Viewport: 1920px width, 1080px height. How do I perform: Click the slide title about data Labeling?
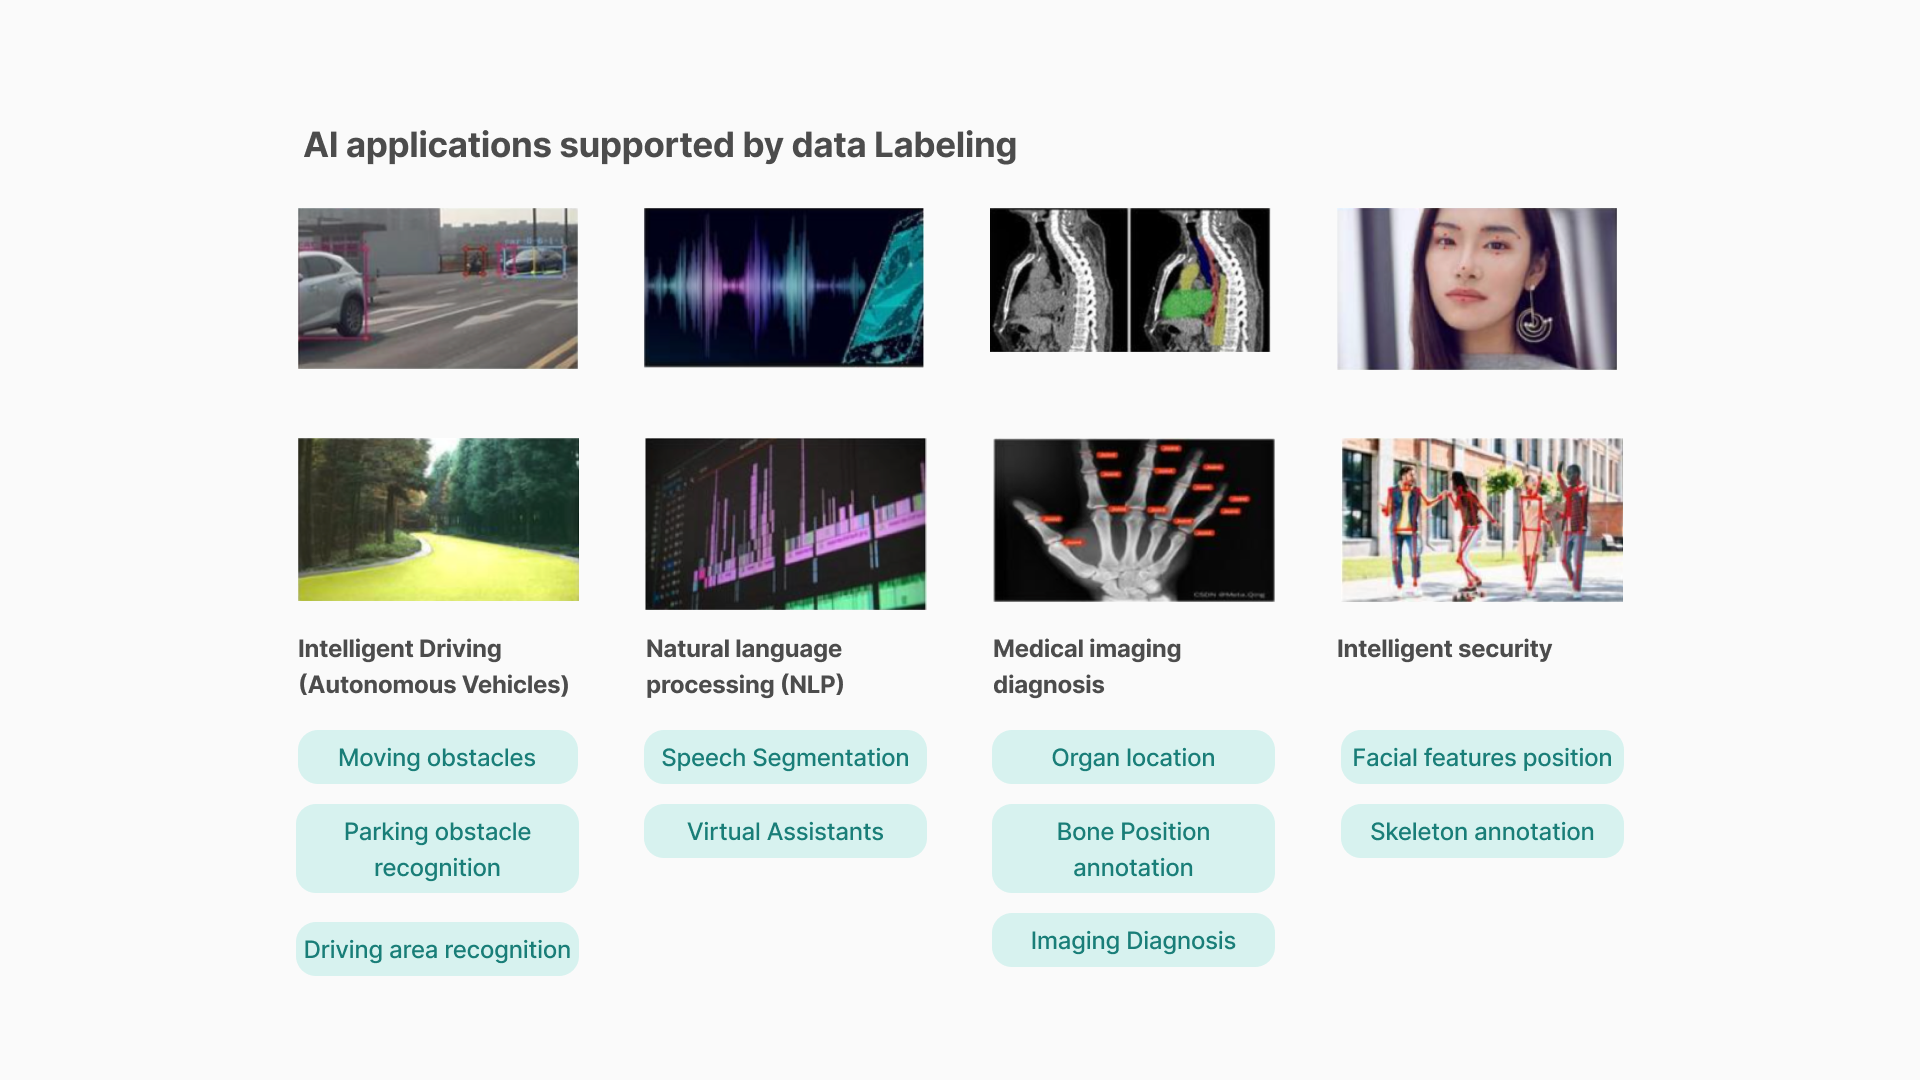tap(660, 145)
